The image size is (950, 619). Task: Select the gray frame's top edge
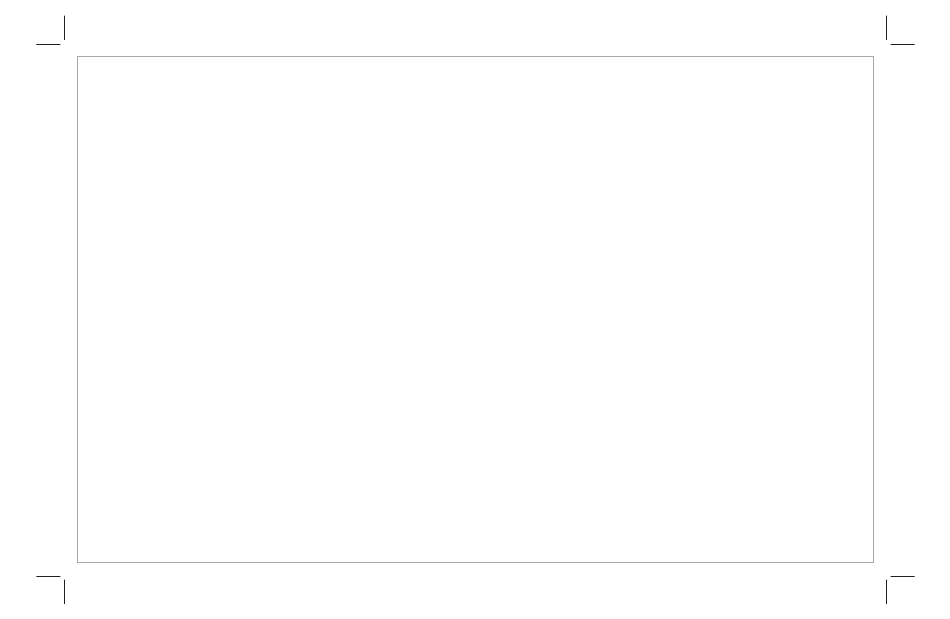pyautogui.click(x=475, y=56)
